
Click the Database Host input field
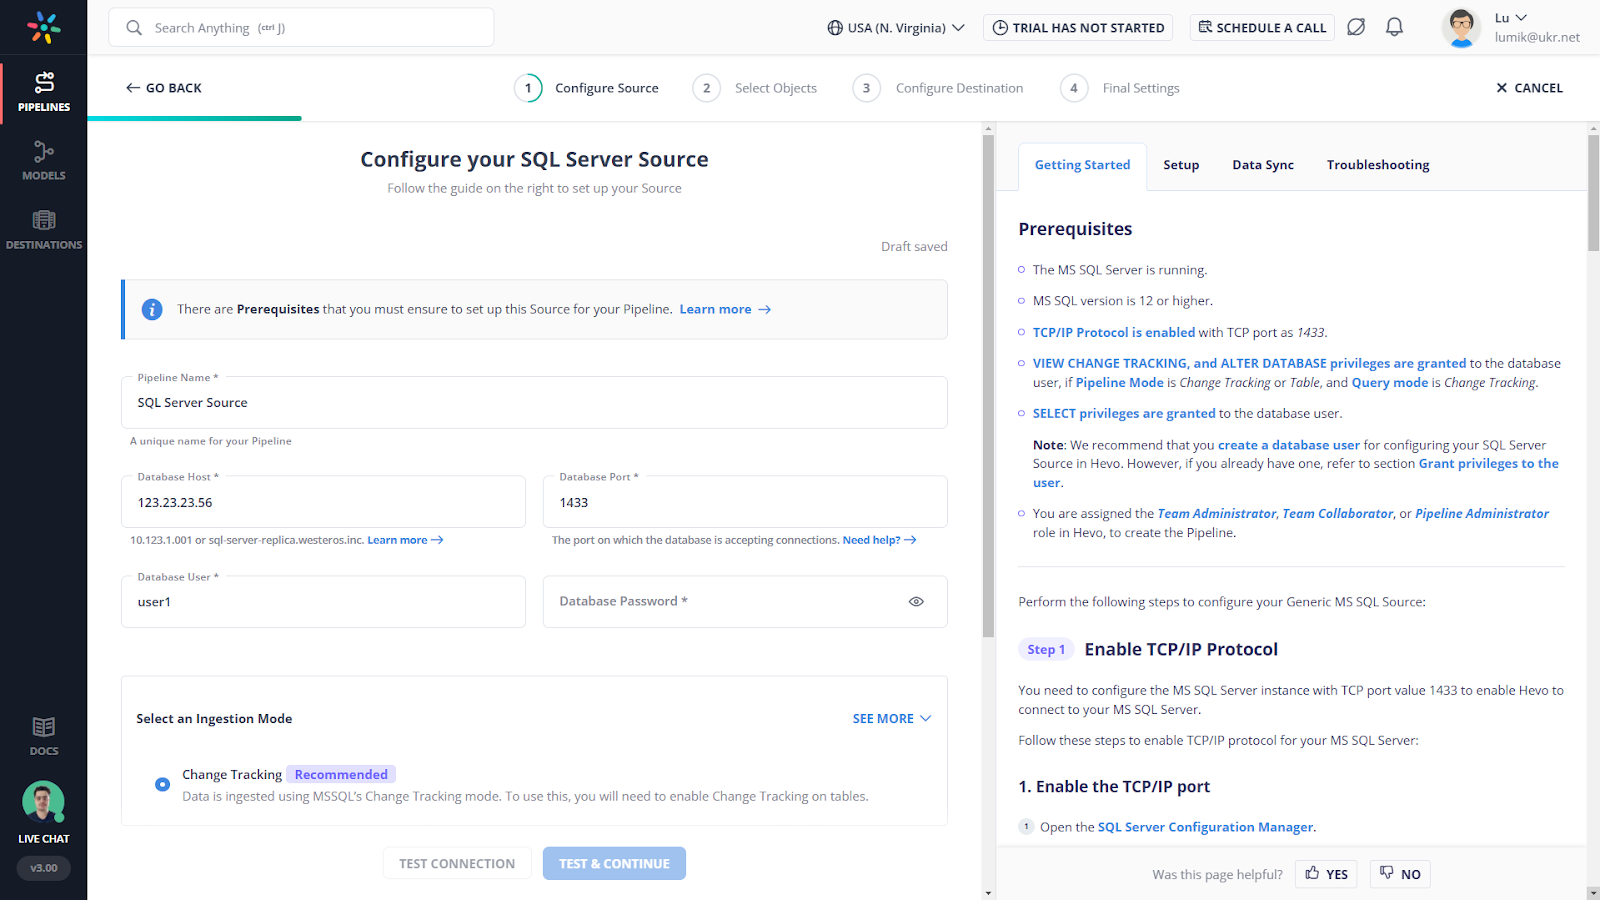tap(323, 503)
